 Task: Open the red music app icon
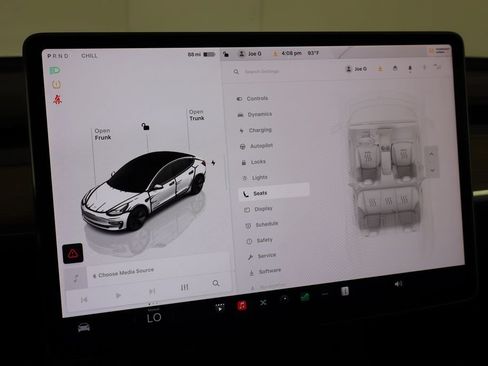click(x=242, y=305)
